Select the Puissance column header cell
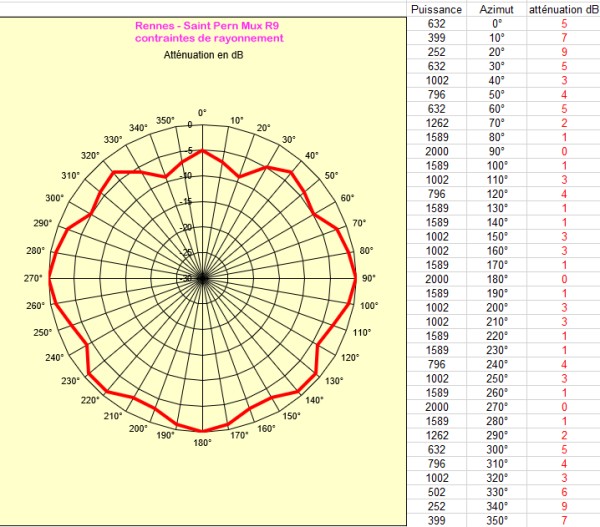 click(x=437, y=10)
